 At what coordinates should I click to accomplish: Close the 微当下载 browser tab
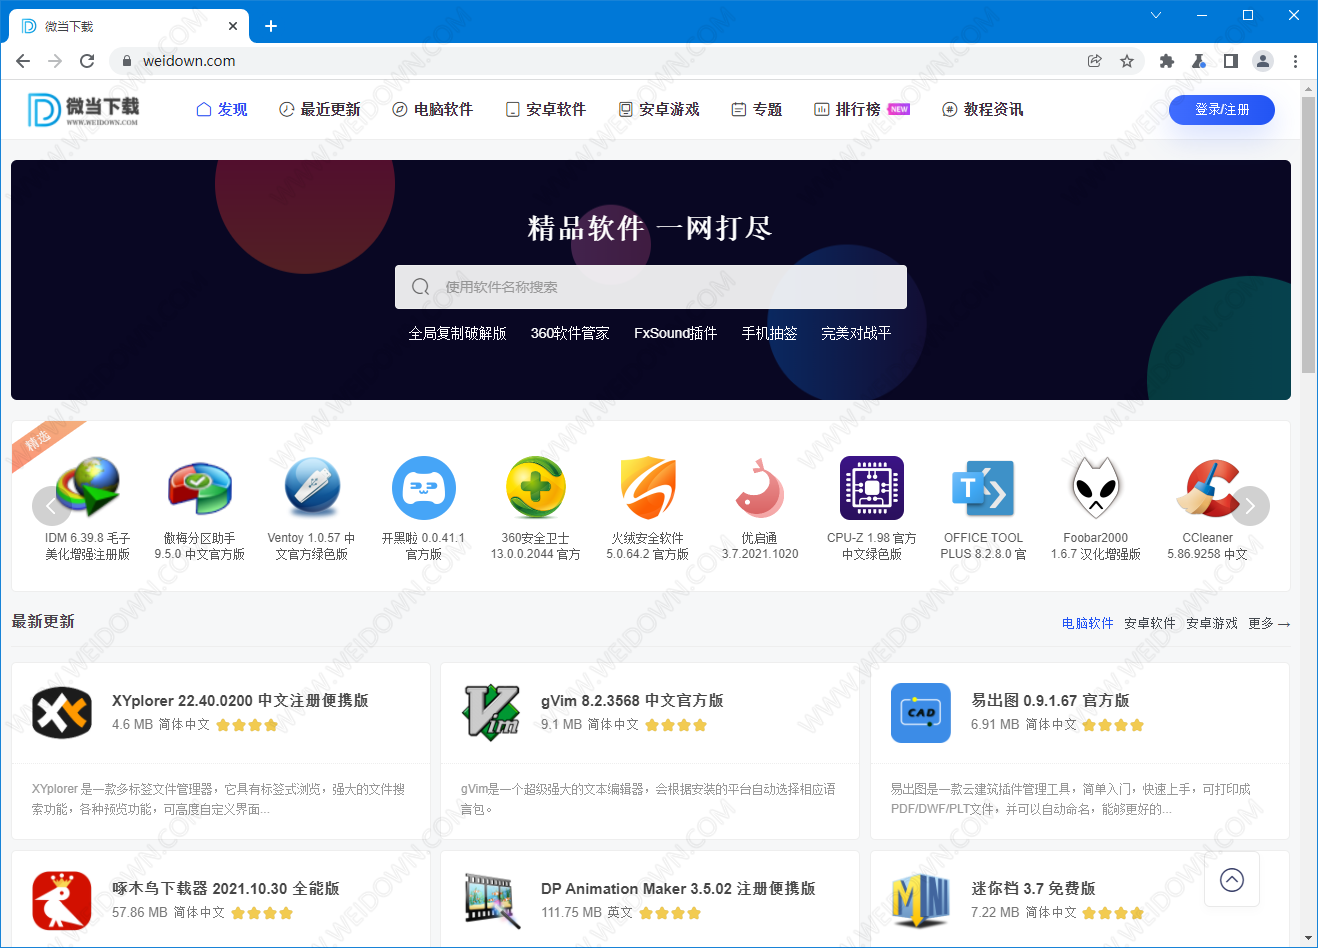click(x=233, y=26)
